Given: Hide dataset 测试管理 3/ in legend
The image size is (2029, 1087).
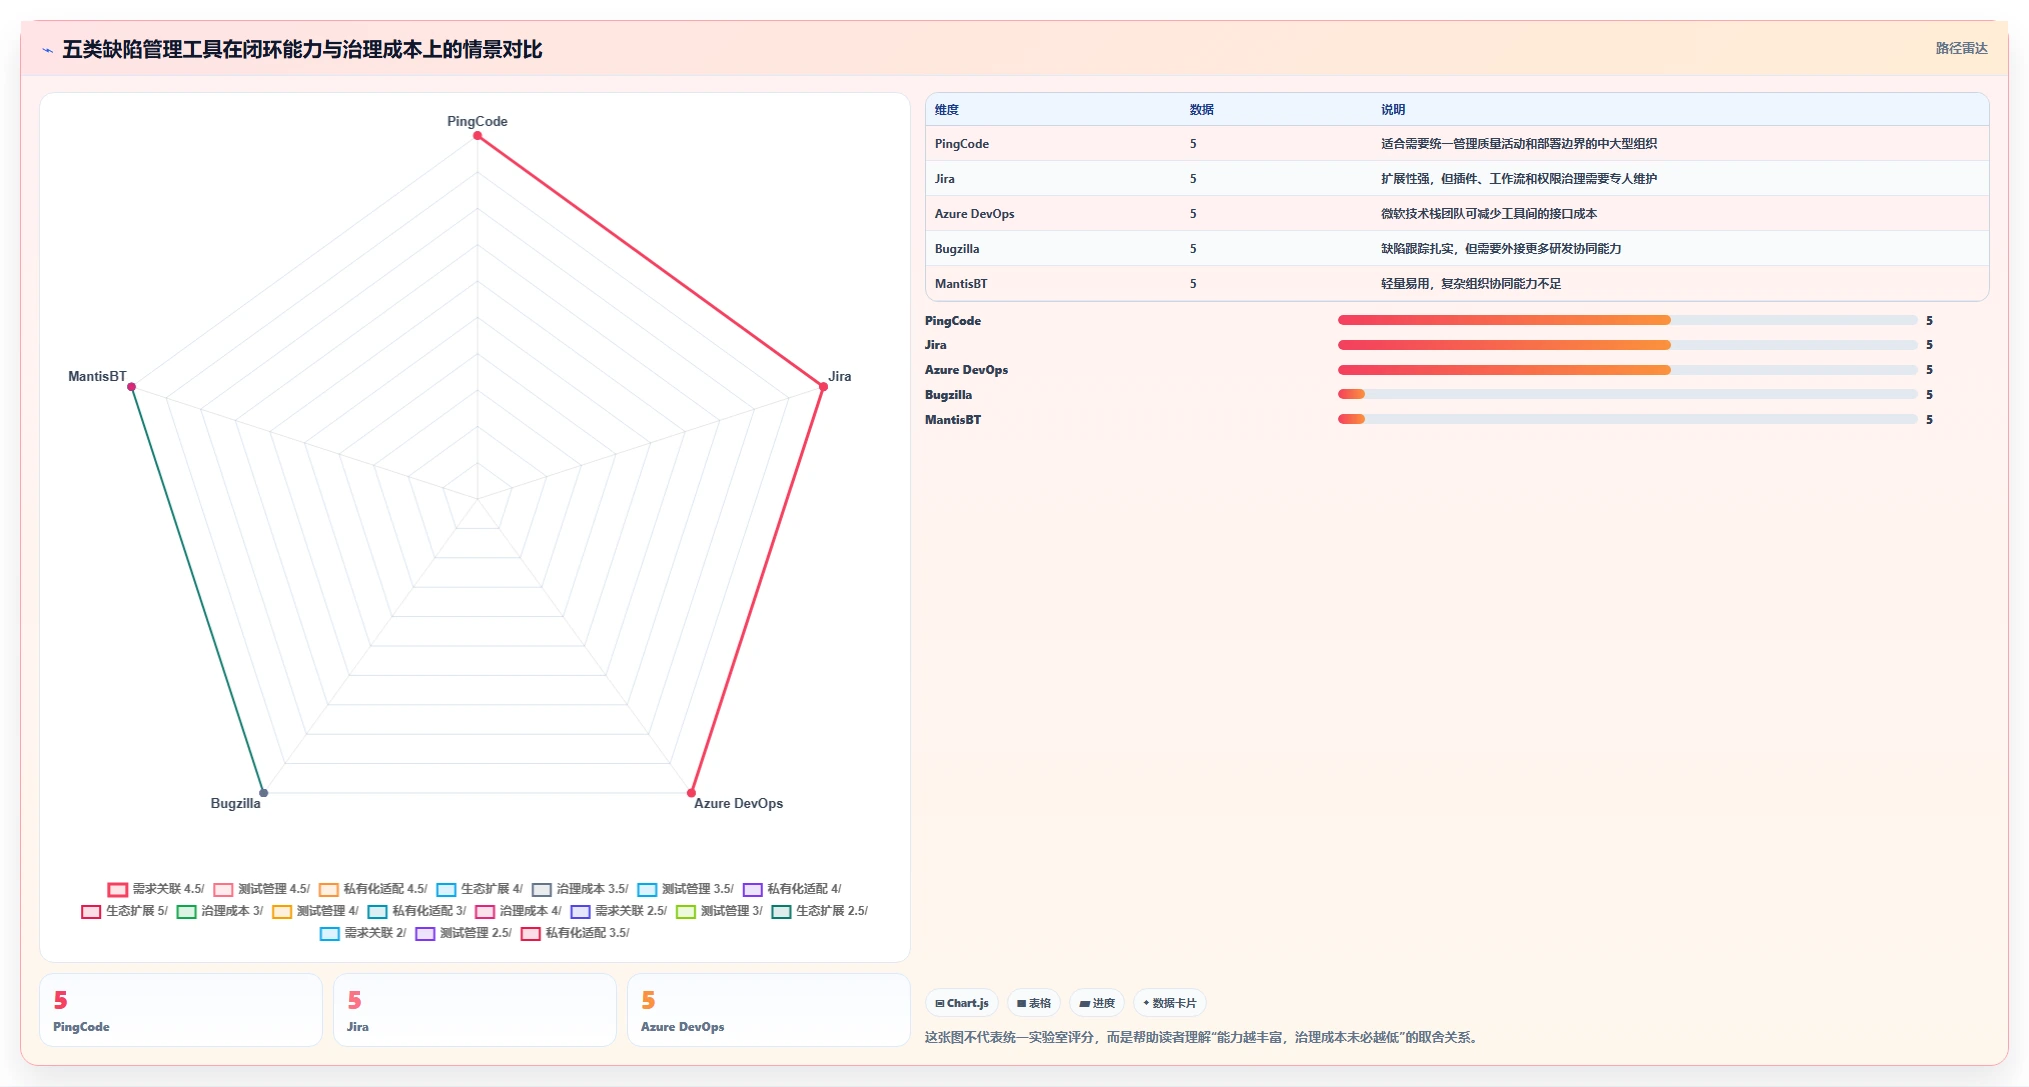Looking at the screenshot, I should [719, 911].
